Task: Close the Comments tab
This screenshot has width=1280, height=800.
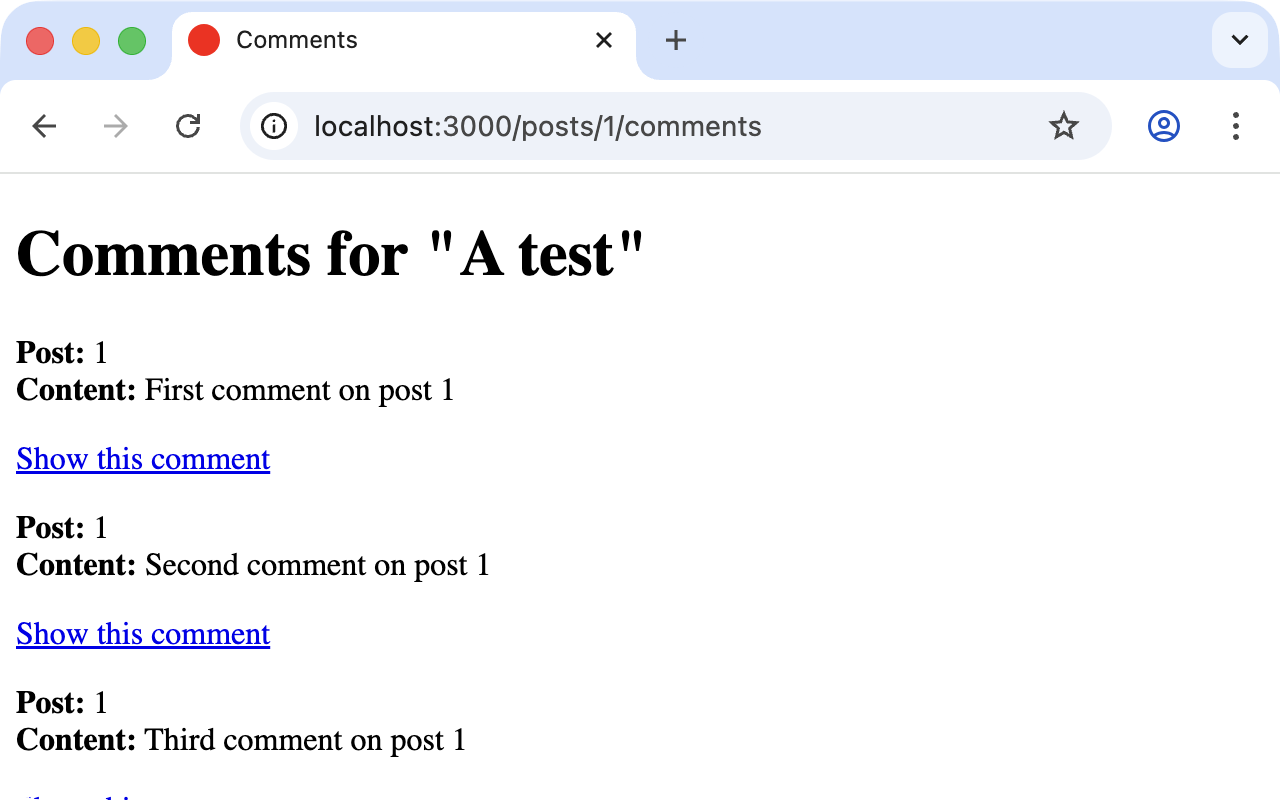Action: point(604,40)
